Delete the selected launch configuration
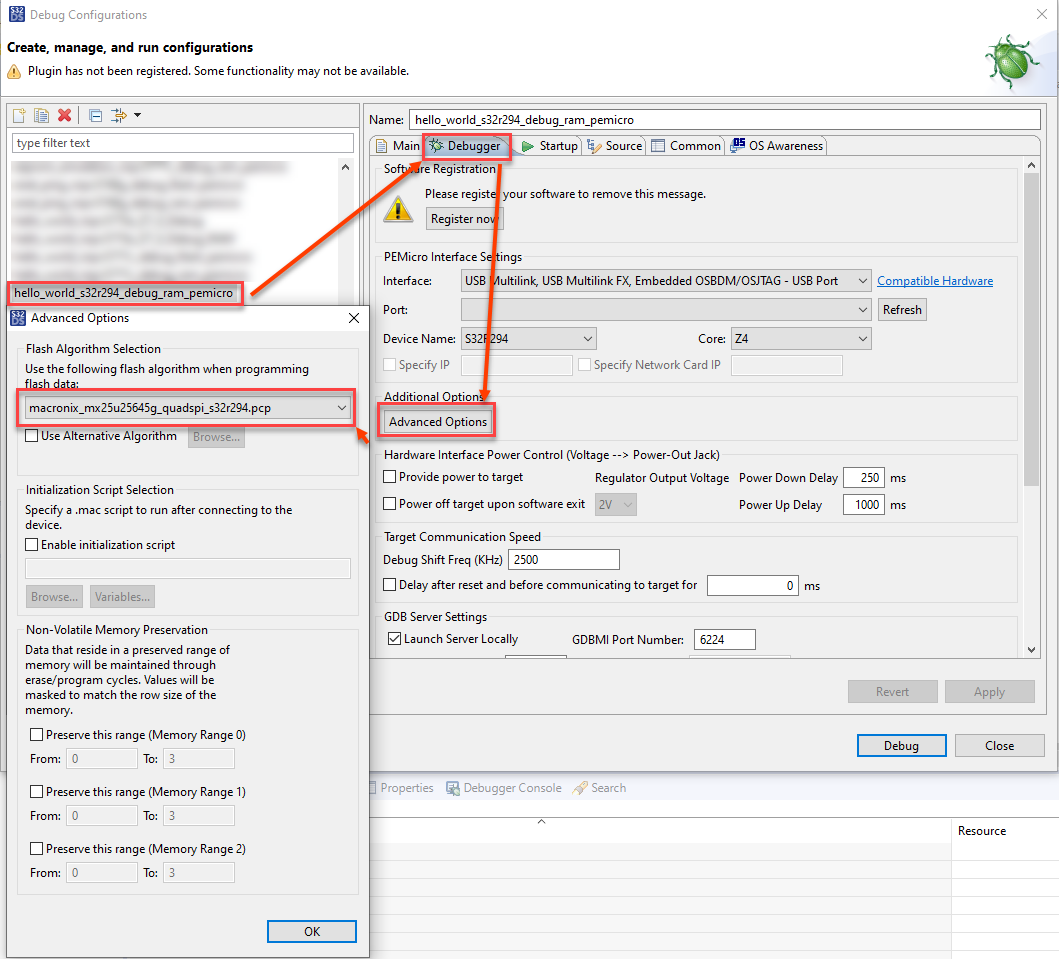The width and height of the screenshot is (1059, 959). 63,115
